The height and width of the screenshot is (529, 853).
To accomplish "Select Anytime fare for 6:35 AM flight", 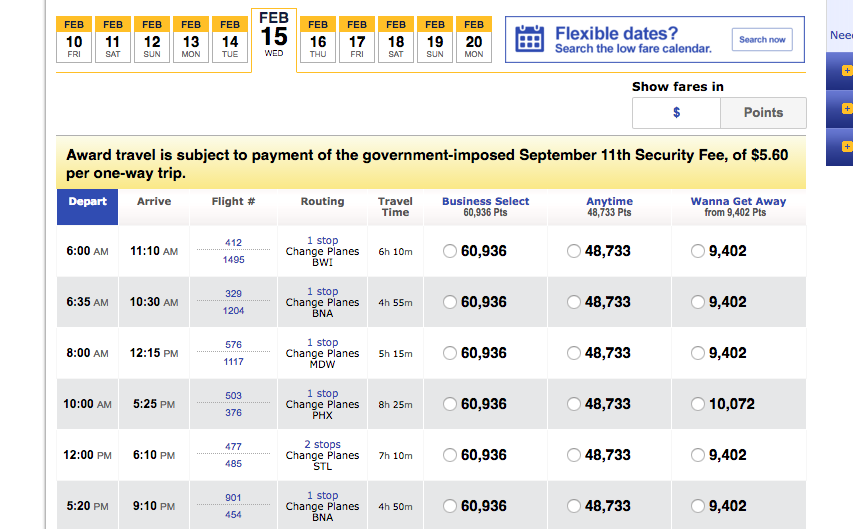I will (574, 302).
